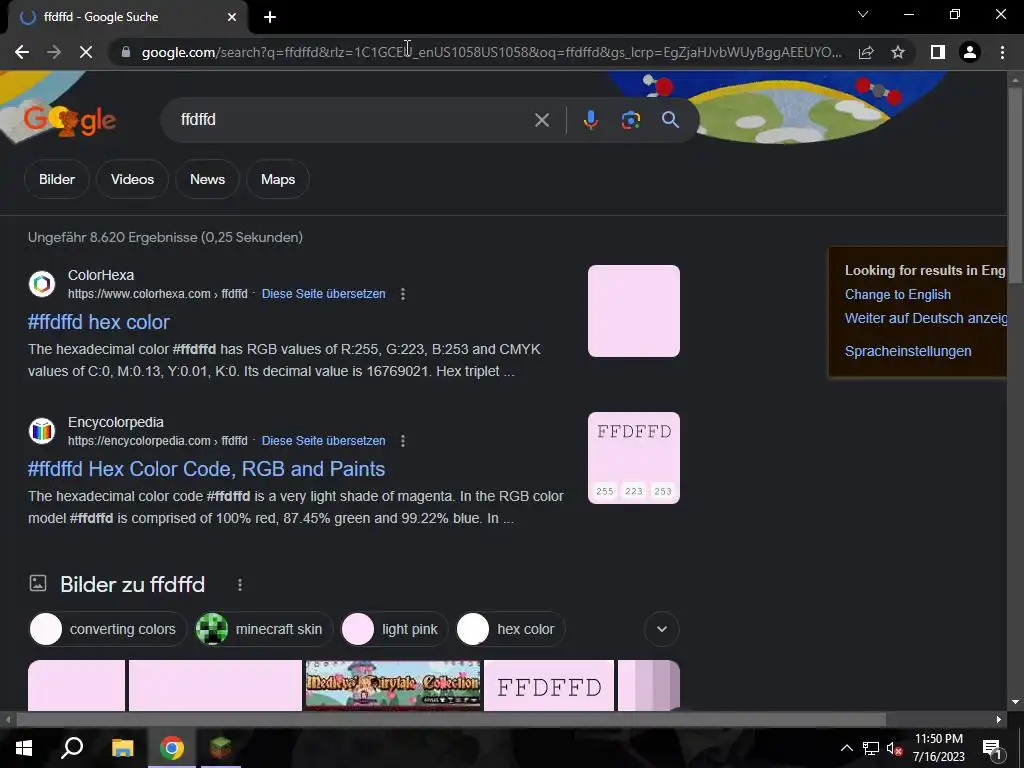Click the forward navigation arrow
The width and height of the screenshot is (1024, 768).
click(x=54, y=52)
